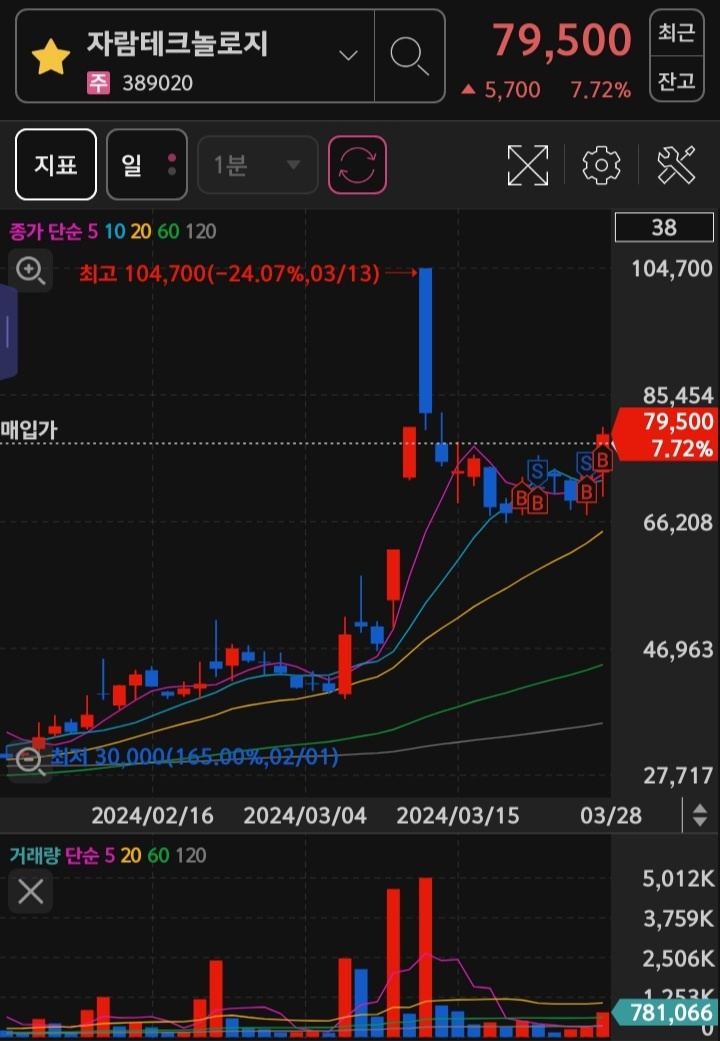This screenshot has width=720, height=1041.
Task: Tap the up-down stepper beside the date axis
Action: (x=699, y=815)
